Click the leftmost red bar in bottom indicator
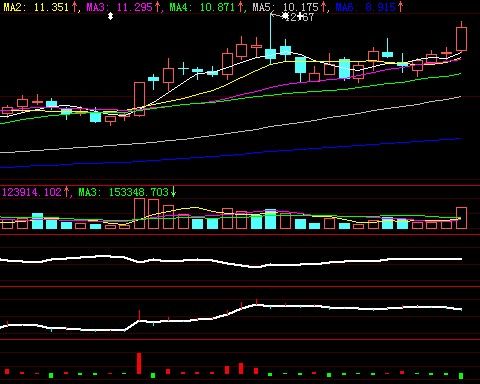The width and height of the screenshot is (480, 384). tap(7, 371)
